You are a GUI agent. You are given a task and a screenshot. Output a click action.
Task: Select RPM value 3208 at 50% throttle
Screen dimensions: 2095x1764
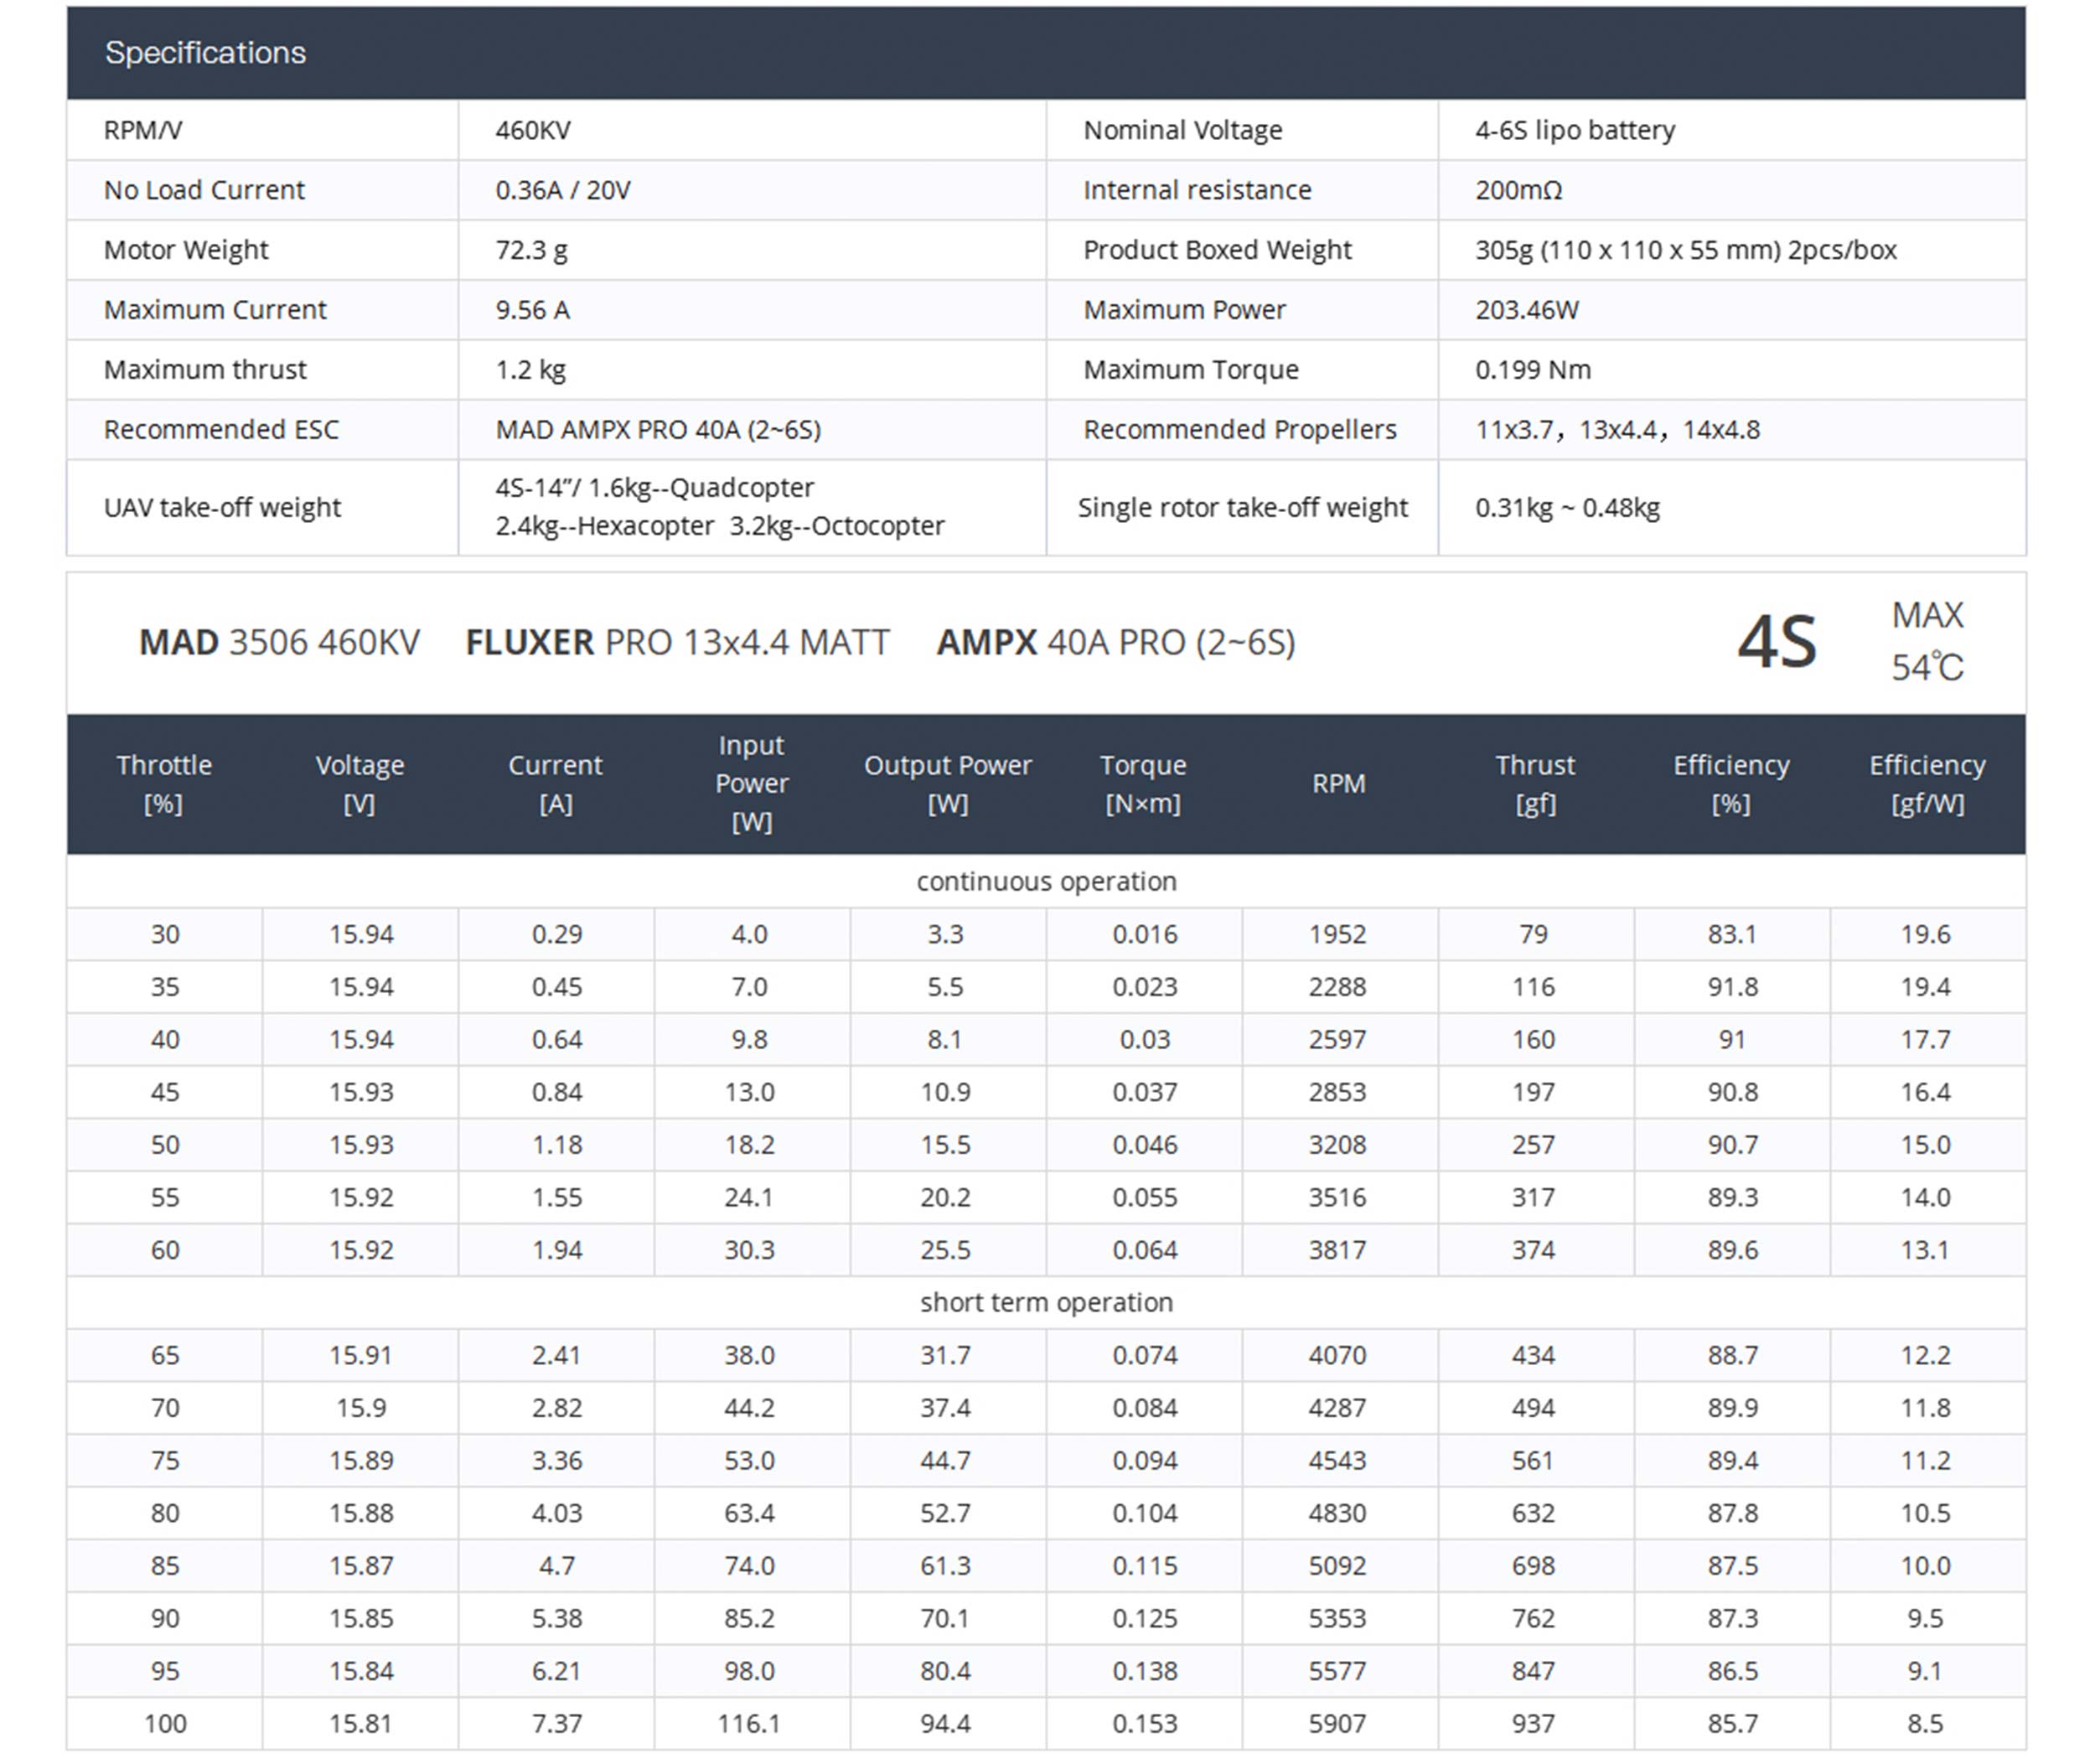click(x=1337, y=1145)
